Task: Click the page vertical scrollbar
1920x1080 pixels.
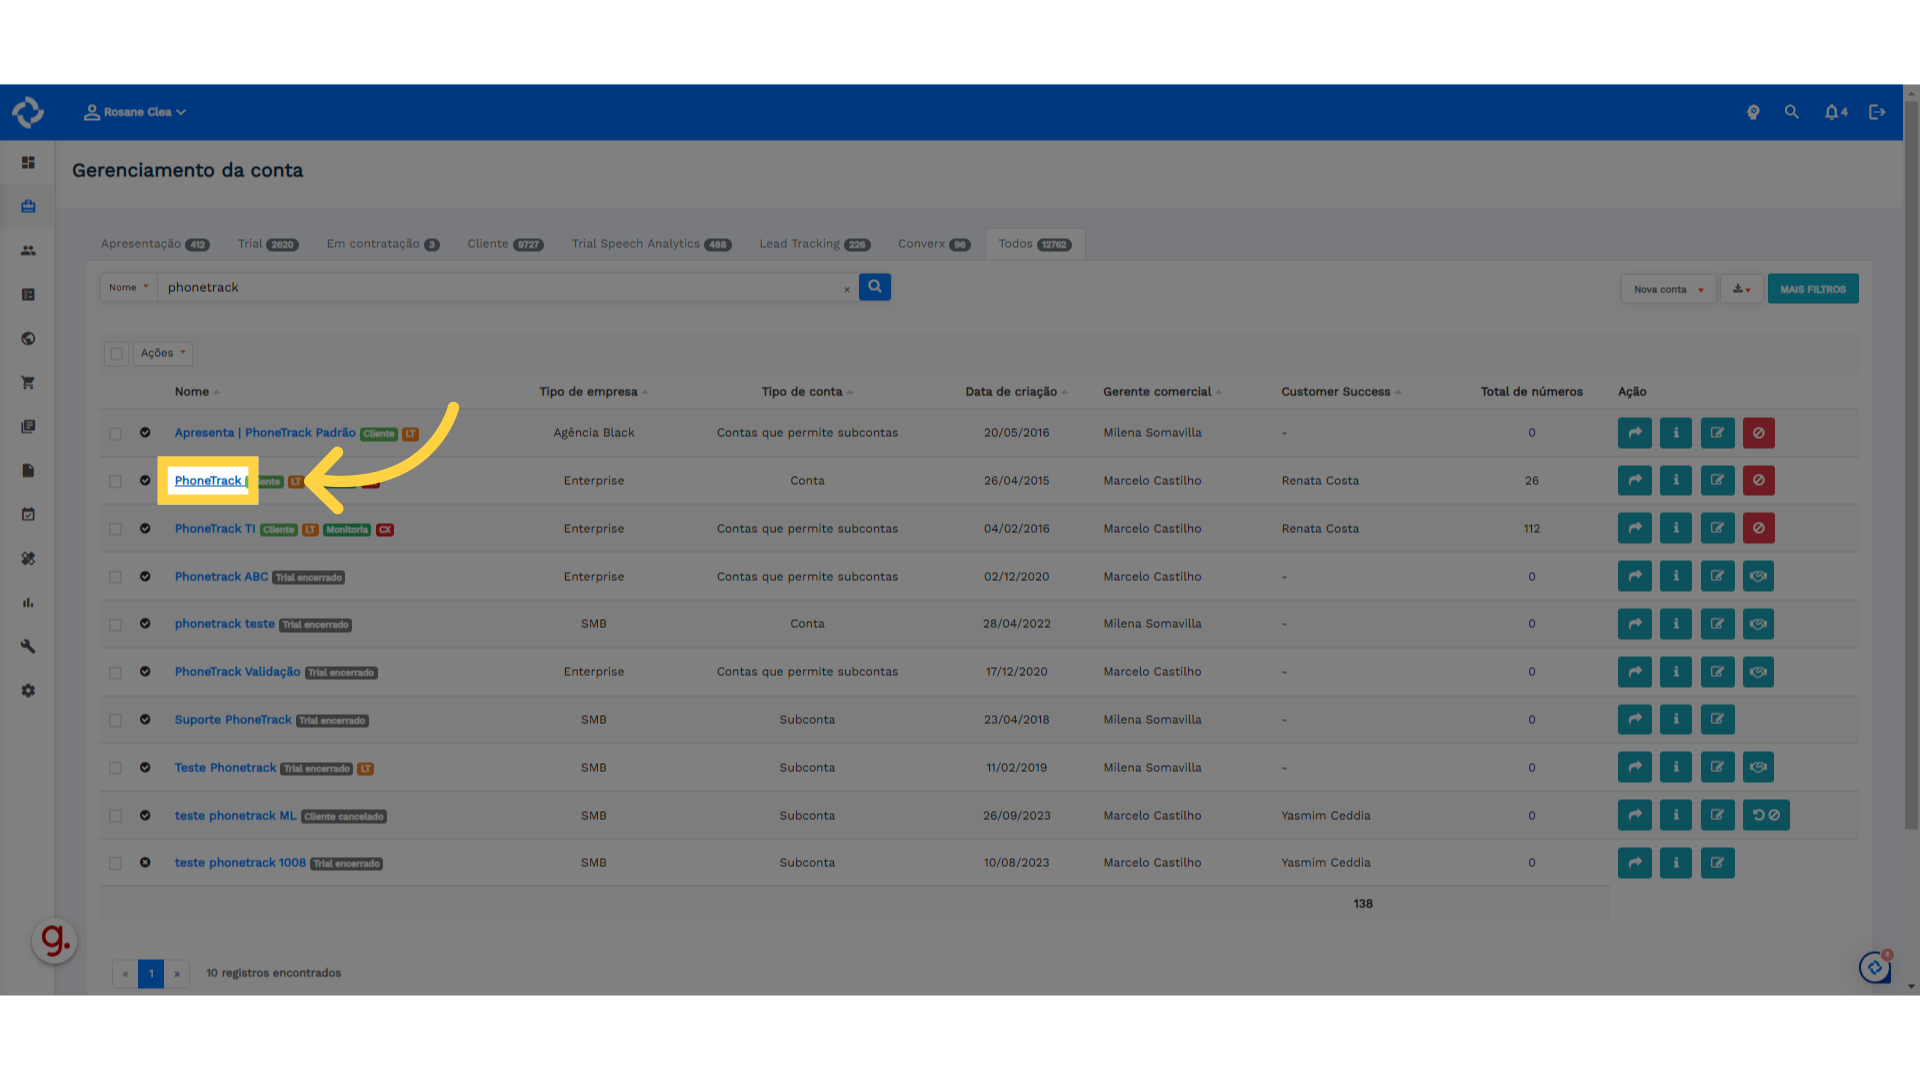Action: (1911, 465)
